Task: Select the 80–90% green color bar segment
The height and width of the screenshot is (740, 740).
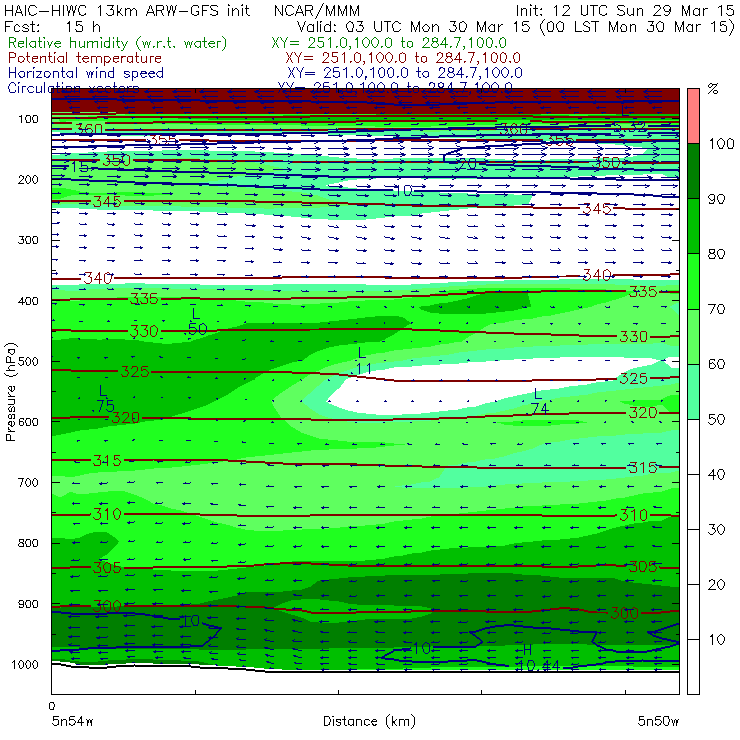Action: (693, 226)
